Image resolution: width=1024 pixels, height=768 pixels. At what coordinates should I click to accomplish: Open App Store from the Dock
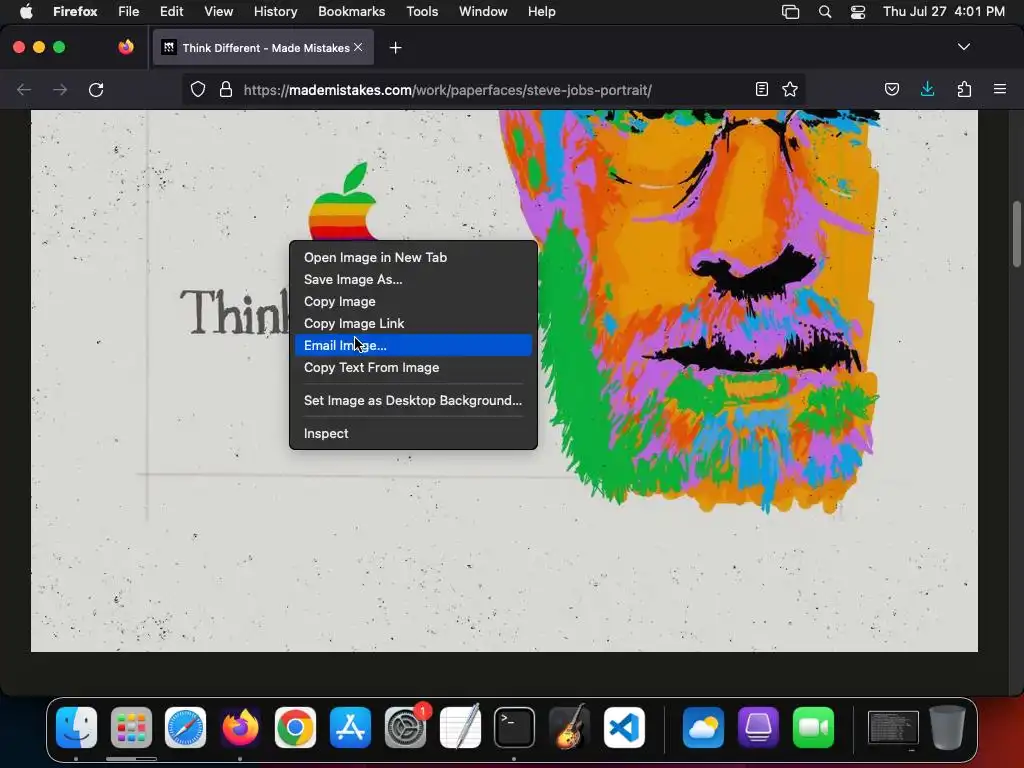point(350,727)
